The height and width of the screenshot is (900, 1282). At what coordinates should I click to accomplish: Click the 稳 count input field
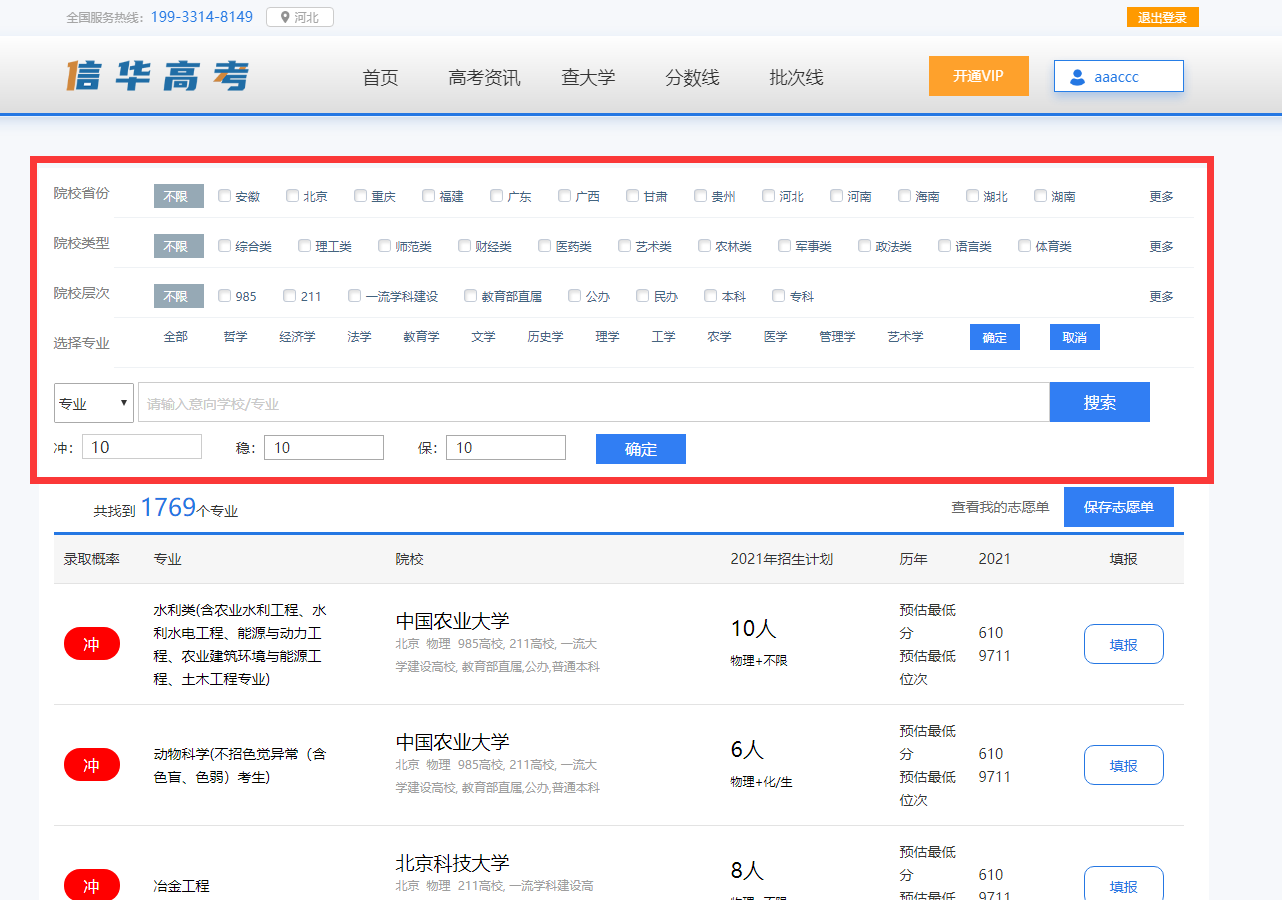324,447
